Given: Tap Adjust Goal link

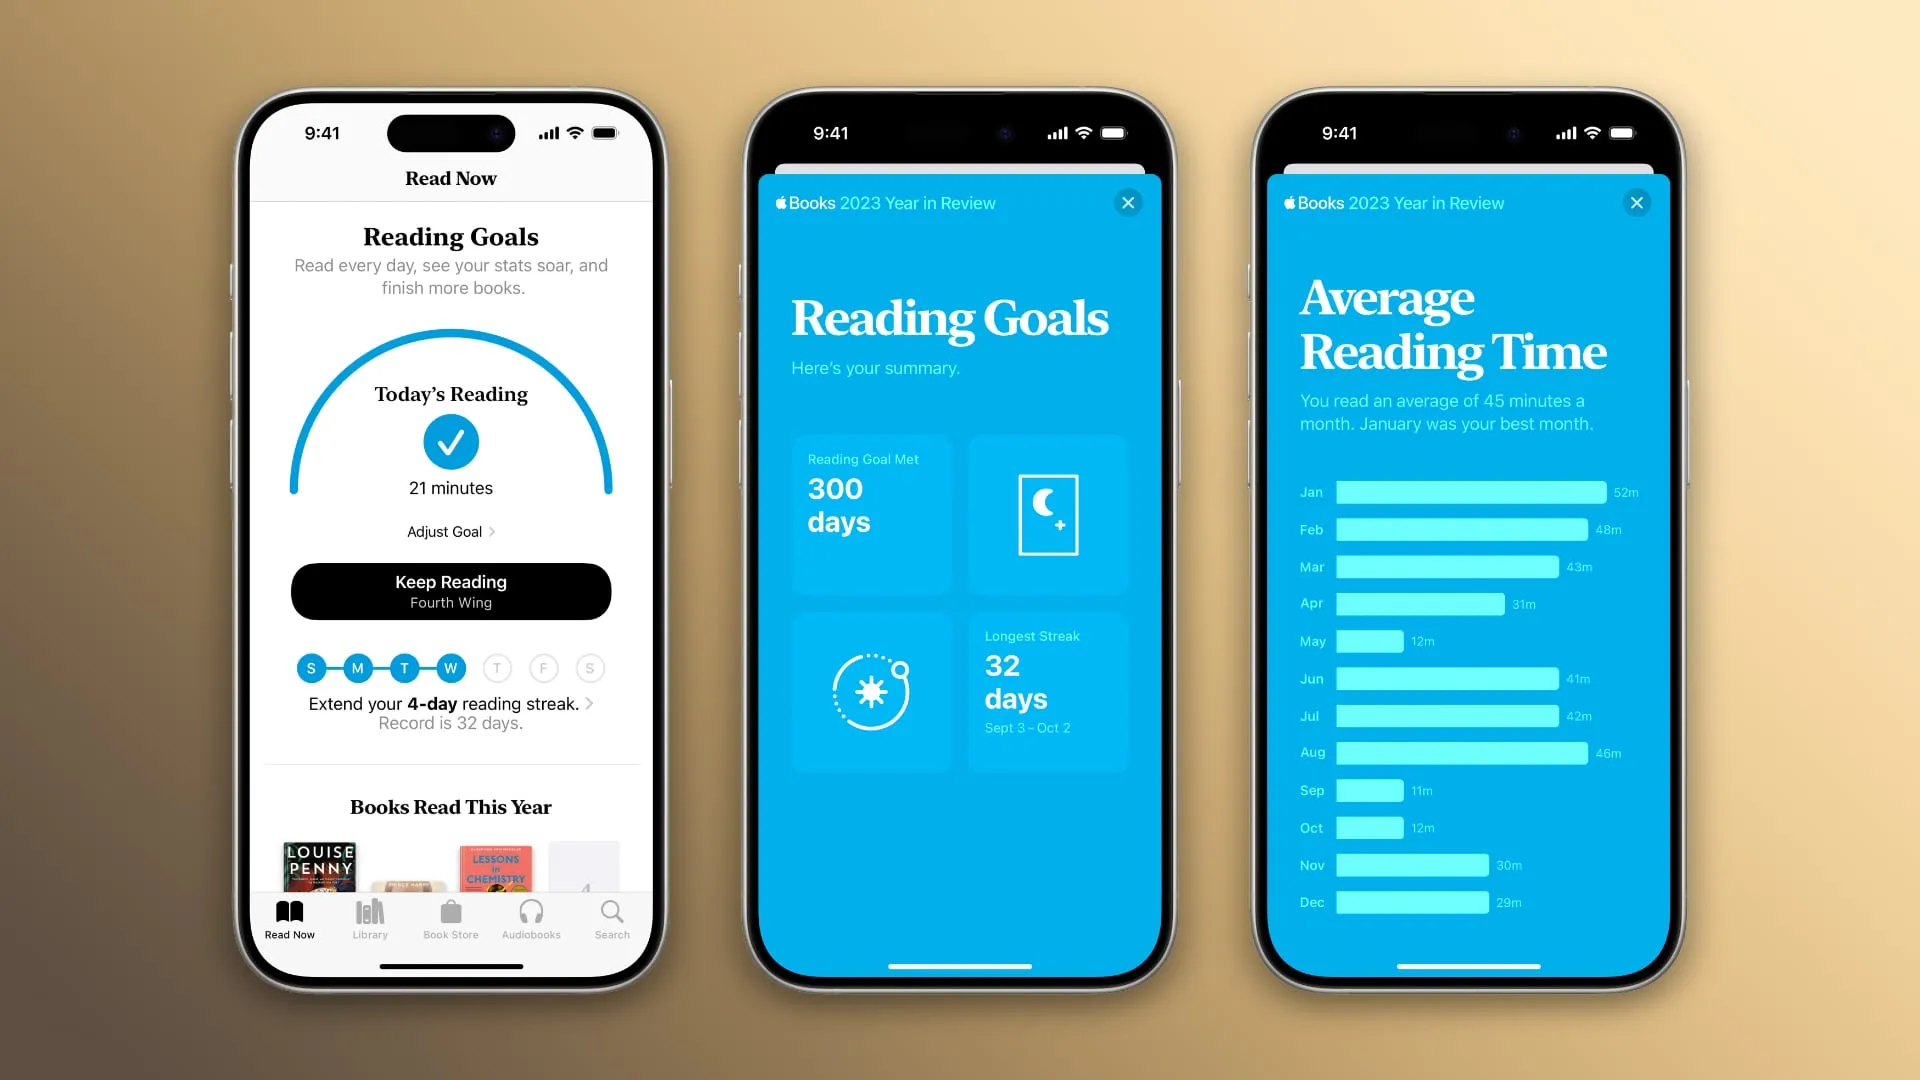Looking at the screenshot, I should 451,530.
